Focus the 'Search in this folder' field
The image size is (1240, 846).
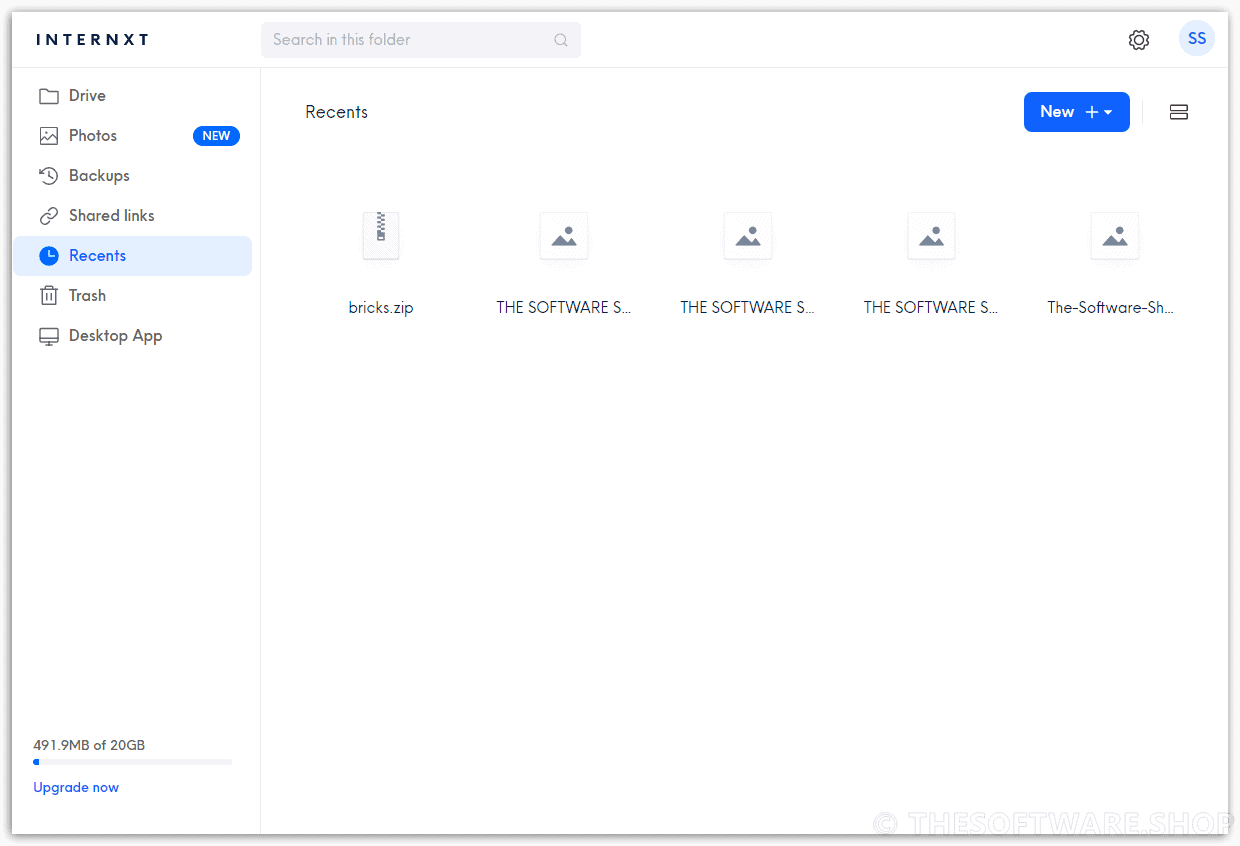[x=421, y=40]
